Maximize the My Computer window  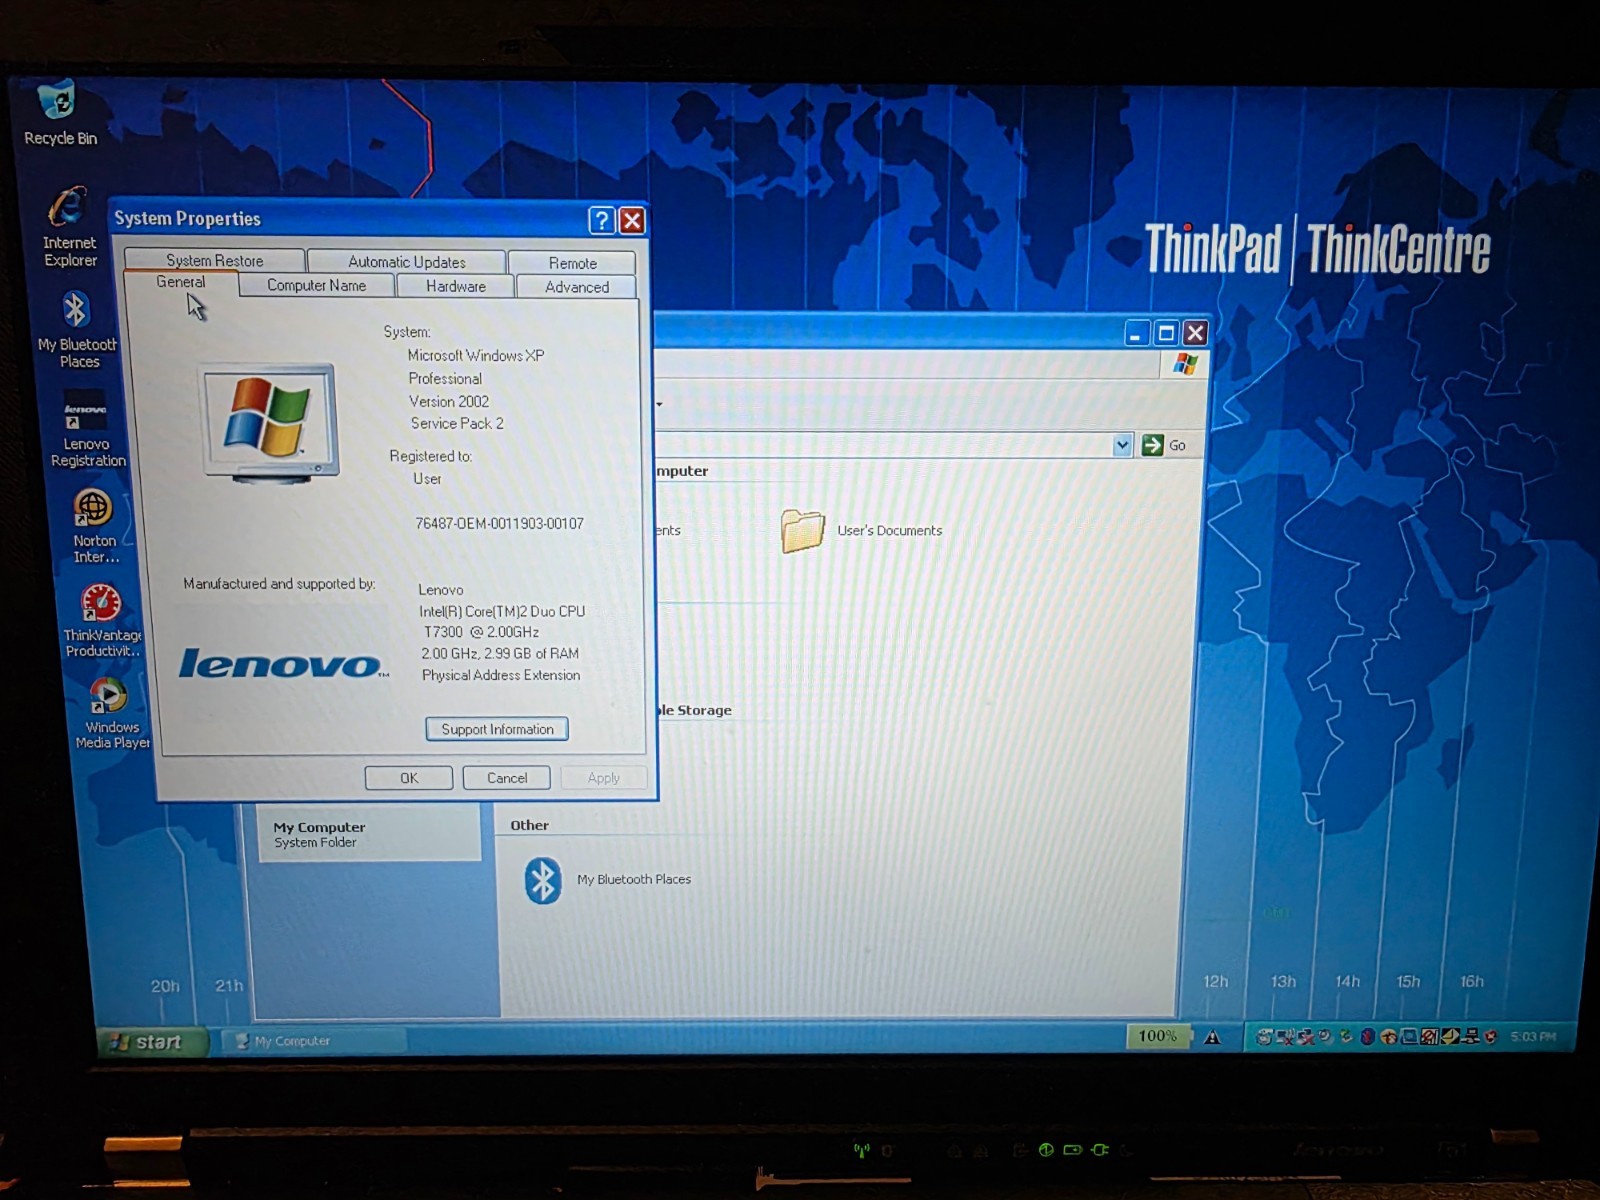click(1166, 333)
